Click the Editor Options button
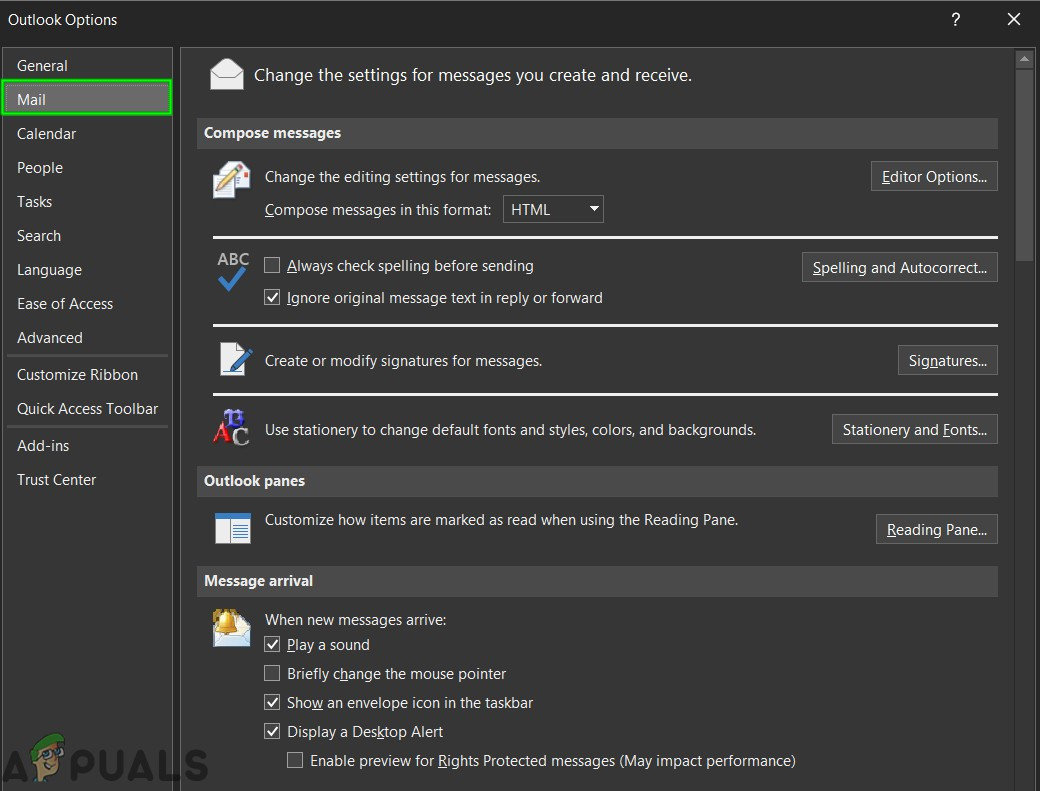 point(934,177)
